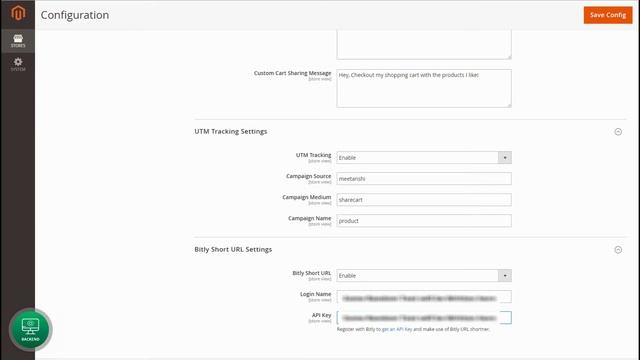This screenshot has height=360, width=640.
Task: Click the Campaign Medium label
Action: pyautogui.click(x=307, y=197)
